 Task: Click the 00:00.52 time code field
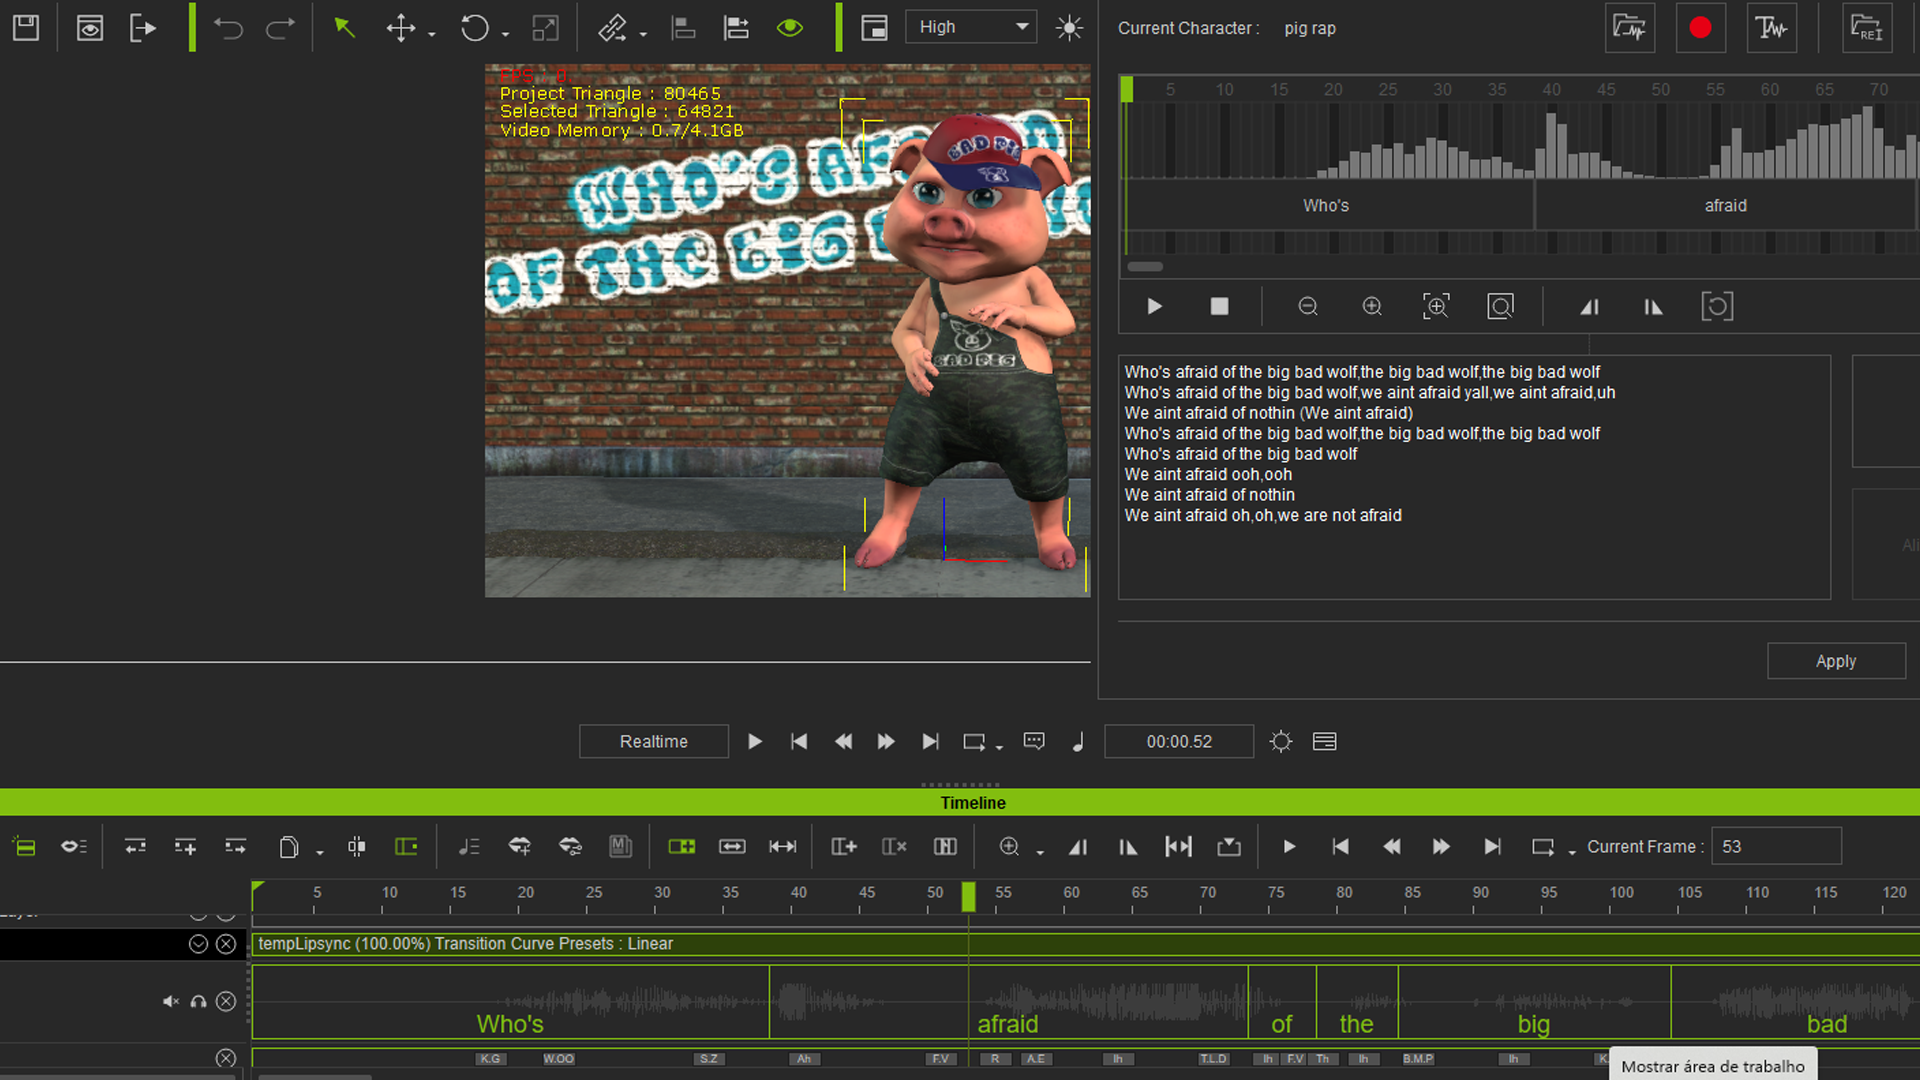(1179, 741)
